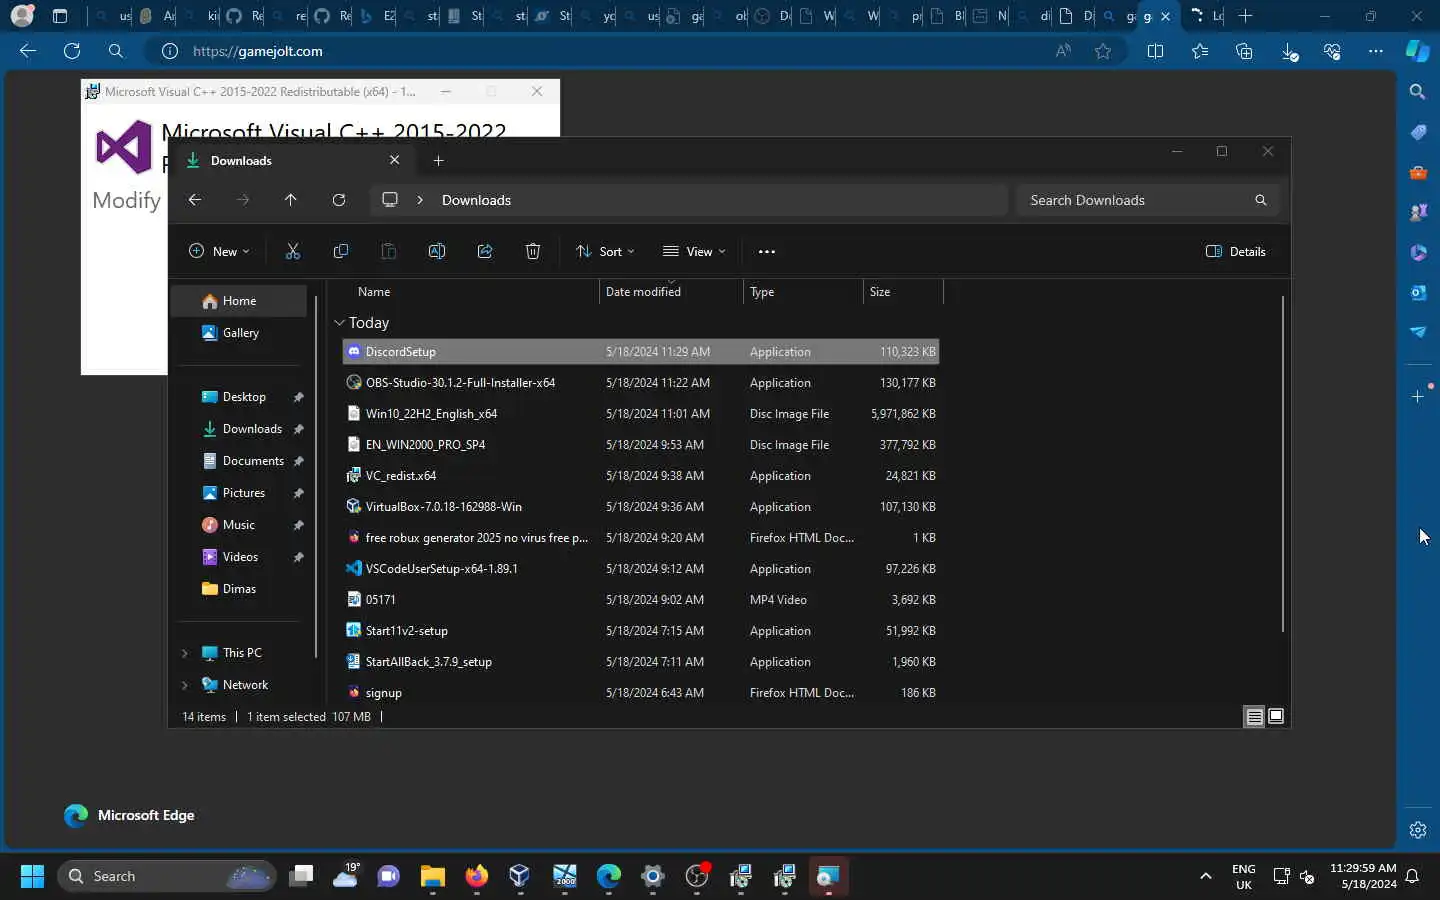Open Edge Collections icon in toolbar
Viewport: 1440px width, 900px height.
coord(1244,51)
